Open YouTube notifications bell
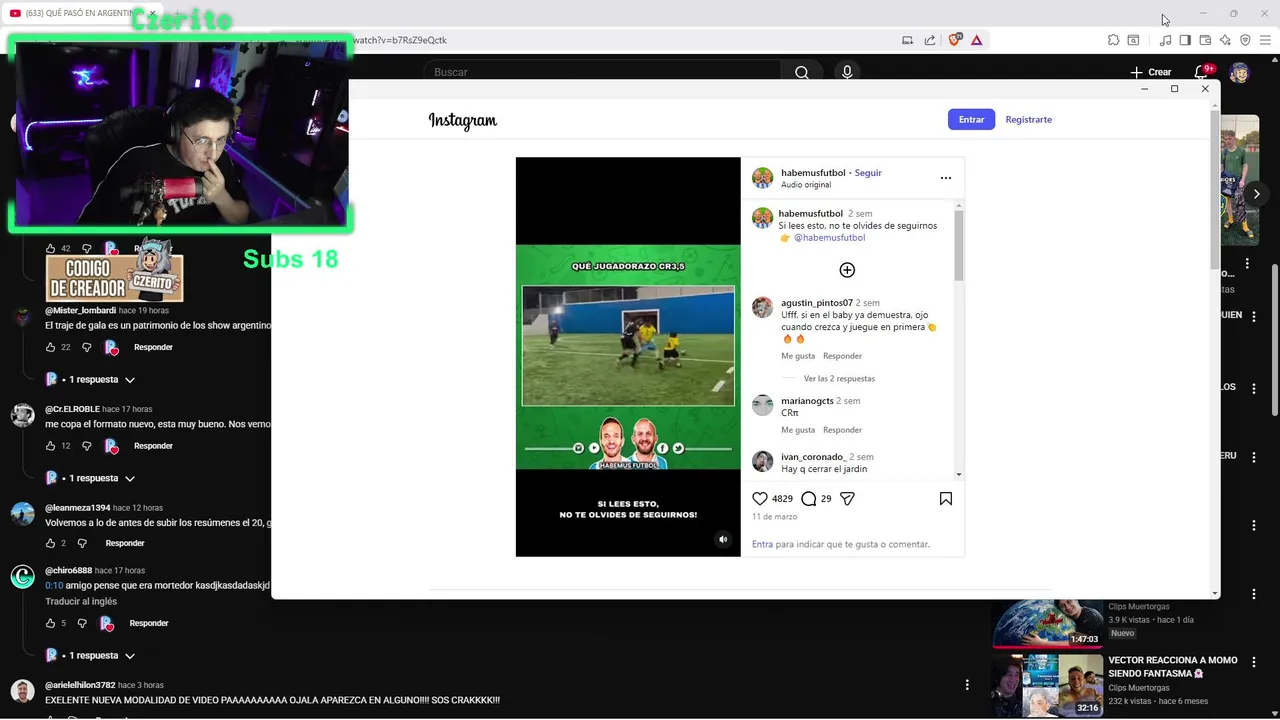Image resolution: width=1280 pixels, height=720 pixels. click(1201, 72)
